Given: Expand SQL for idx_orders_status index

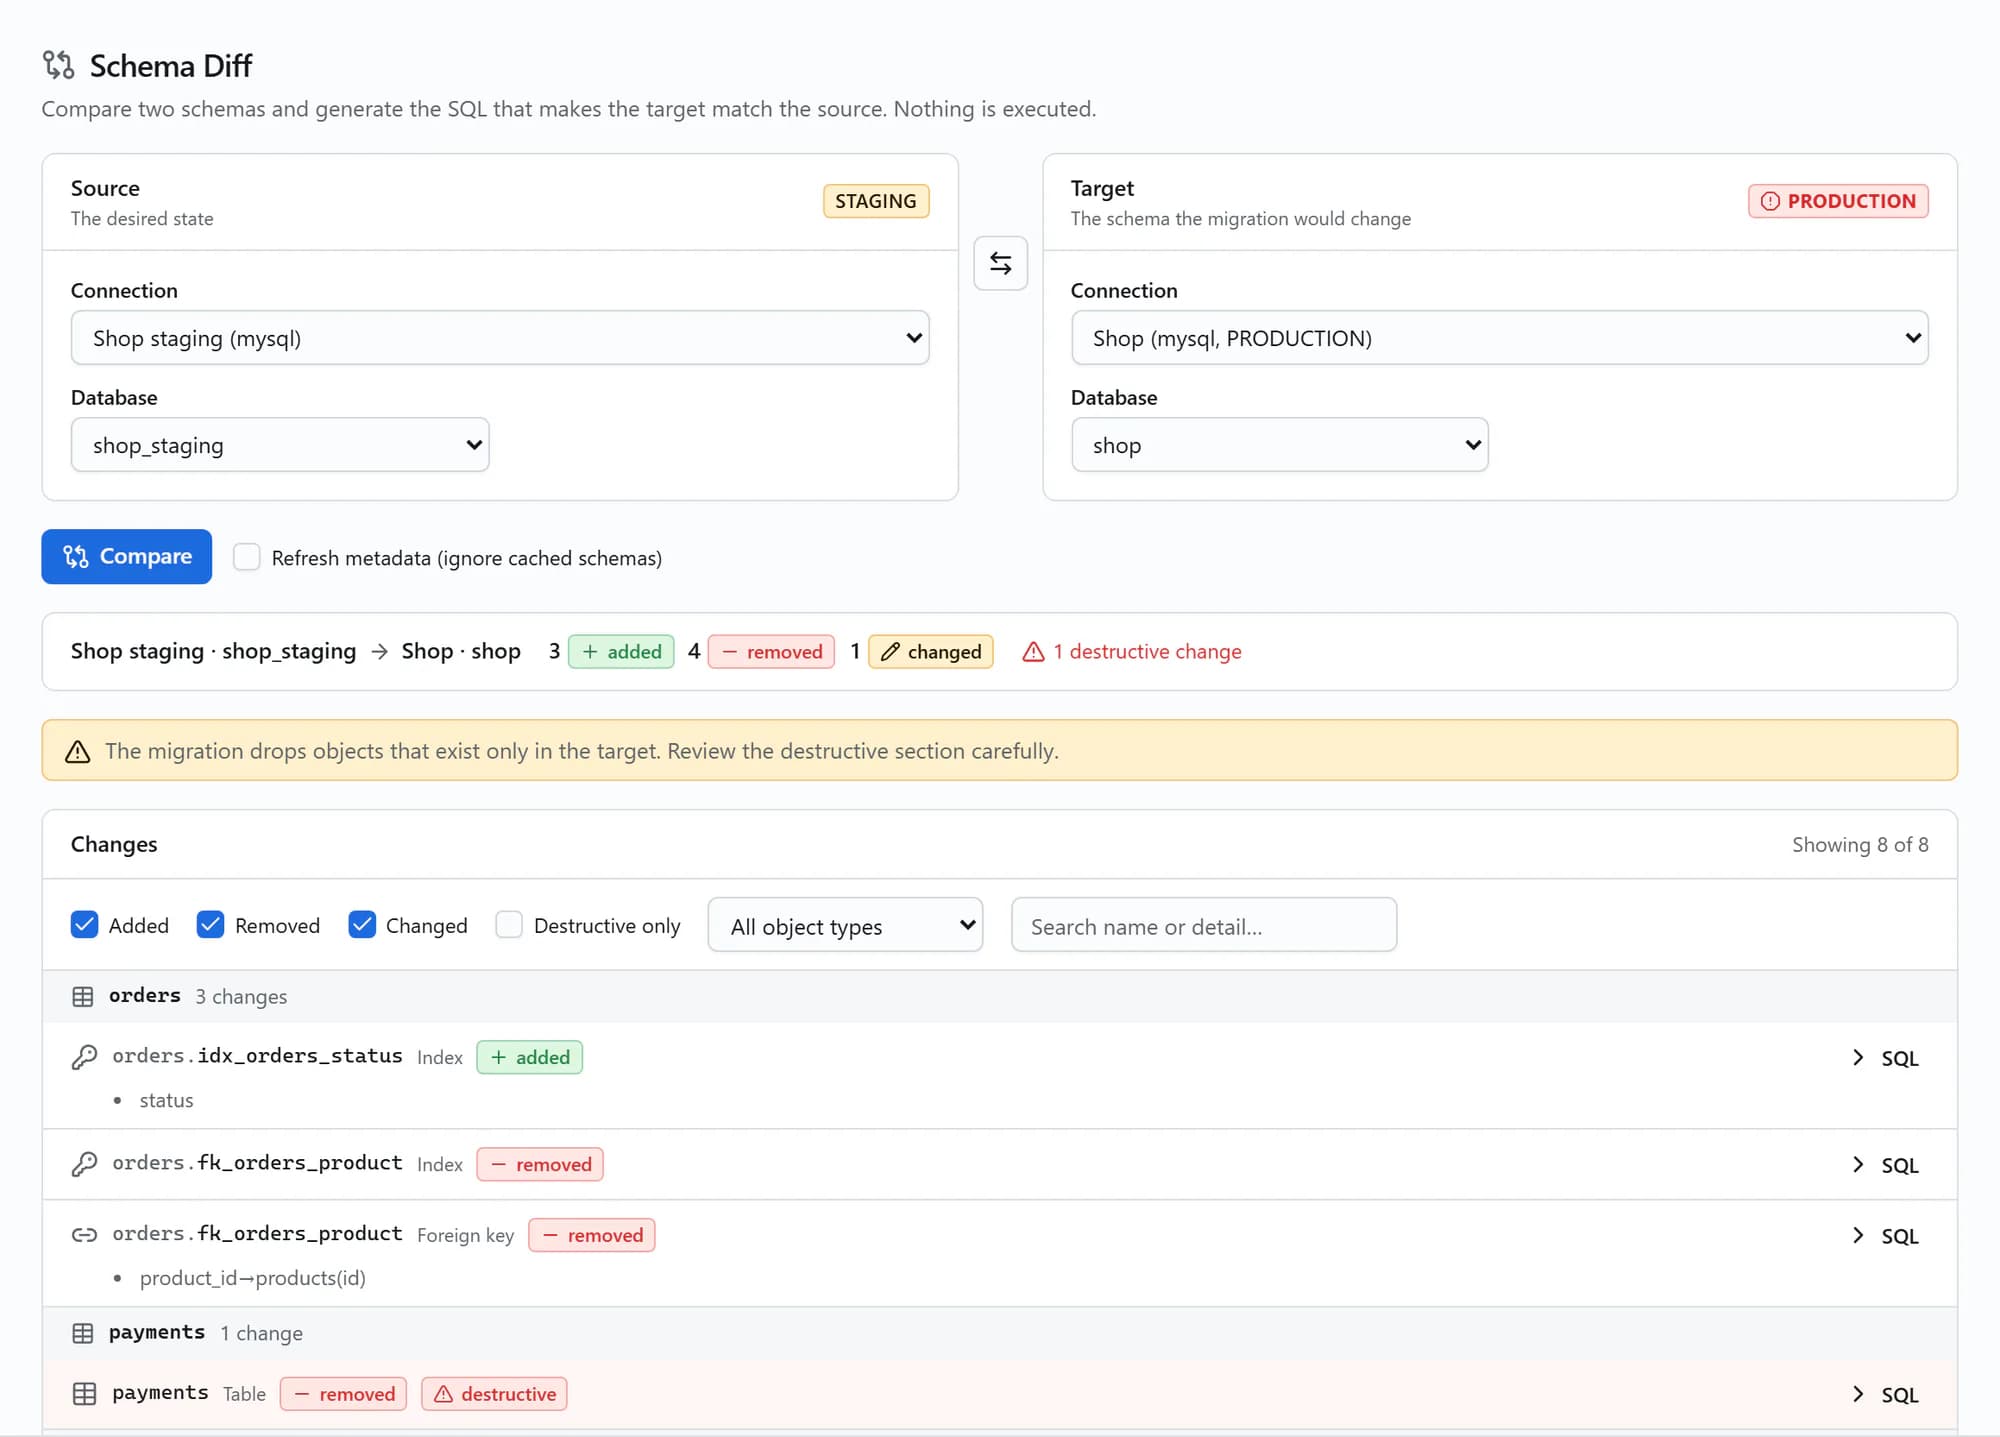Looking at the screenshot, I should point(1885,1058).
